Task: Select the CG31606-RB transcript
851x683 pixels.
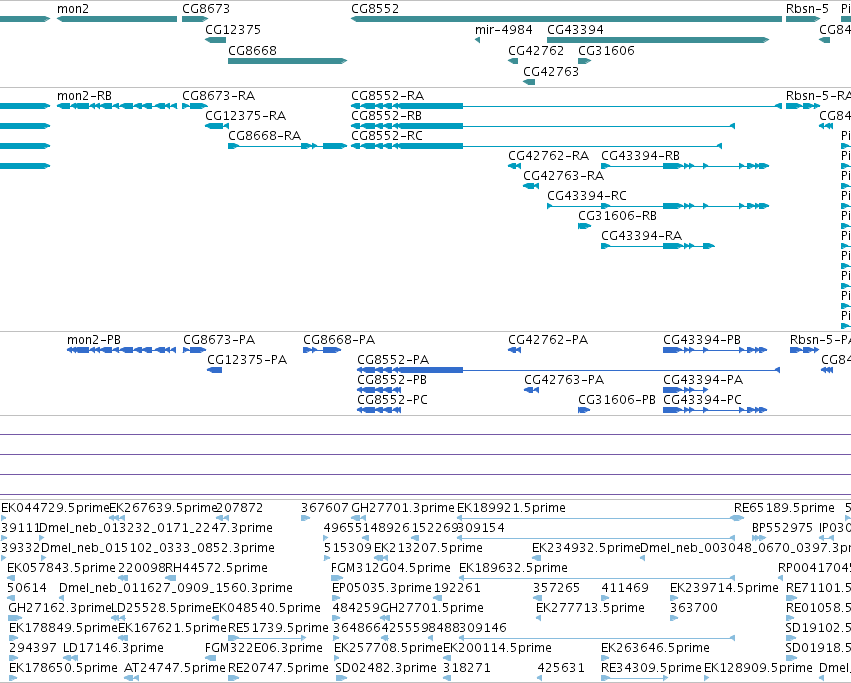Action: click(585, 226)
